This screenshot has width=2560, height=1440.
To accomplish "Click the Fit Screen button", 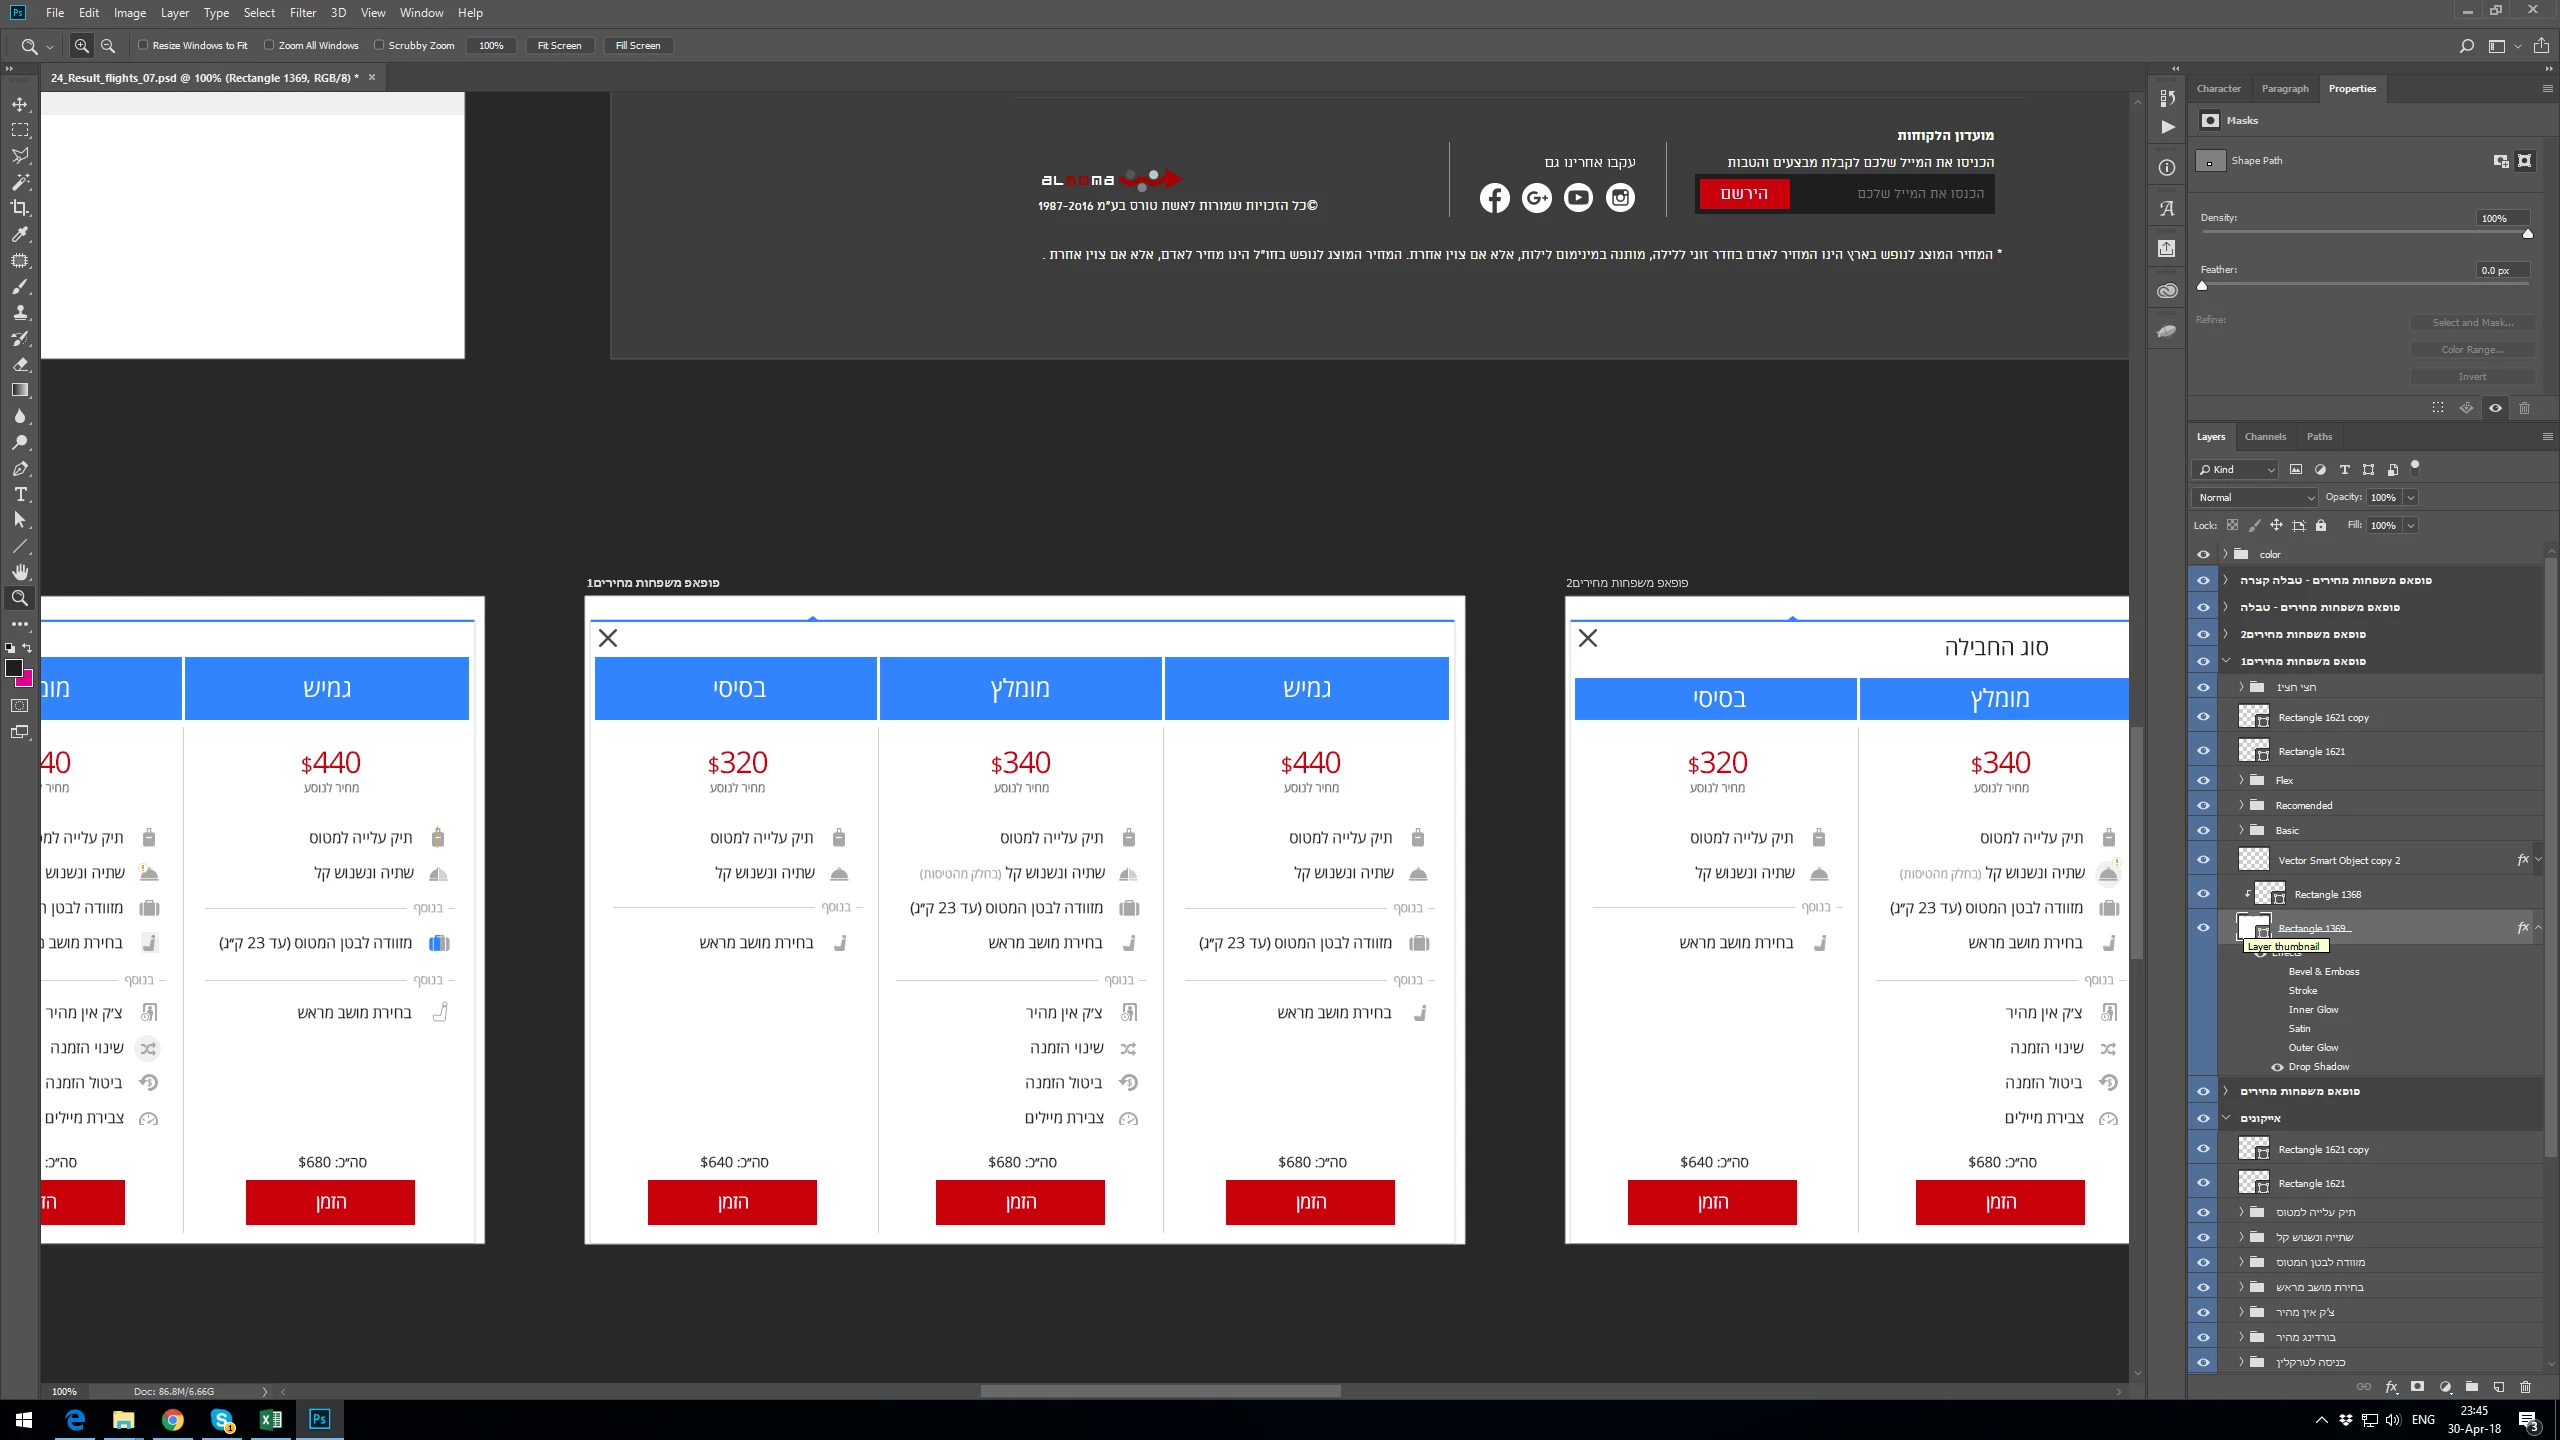I will point(559,46).
